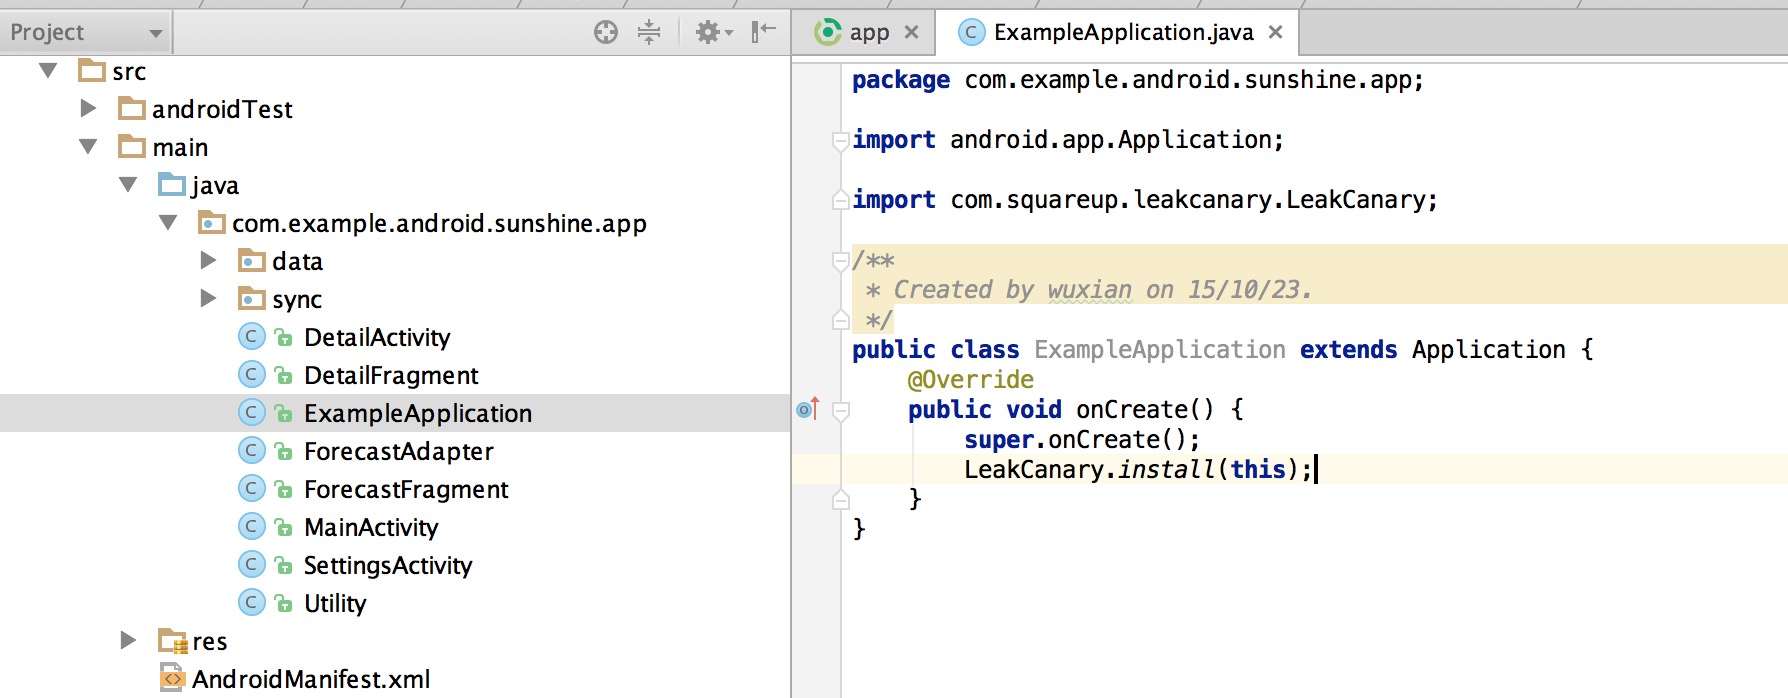Image resolution: width=1788 pixels, height=698 pixels.
Task: Close the app tab
Action: 911,32
